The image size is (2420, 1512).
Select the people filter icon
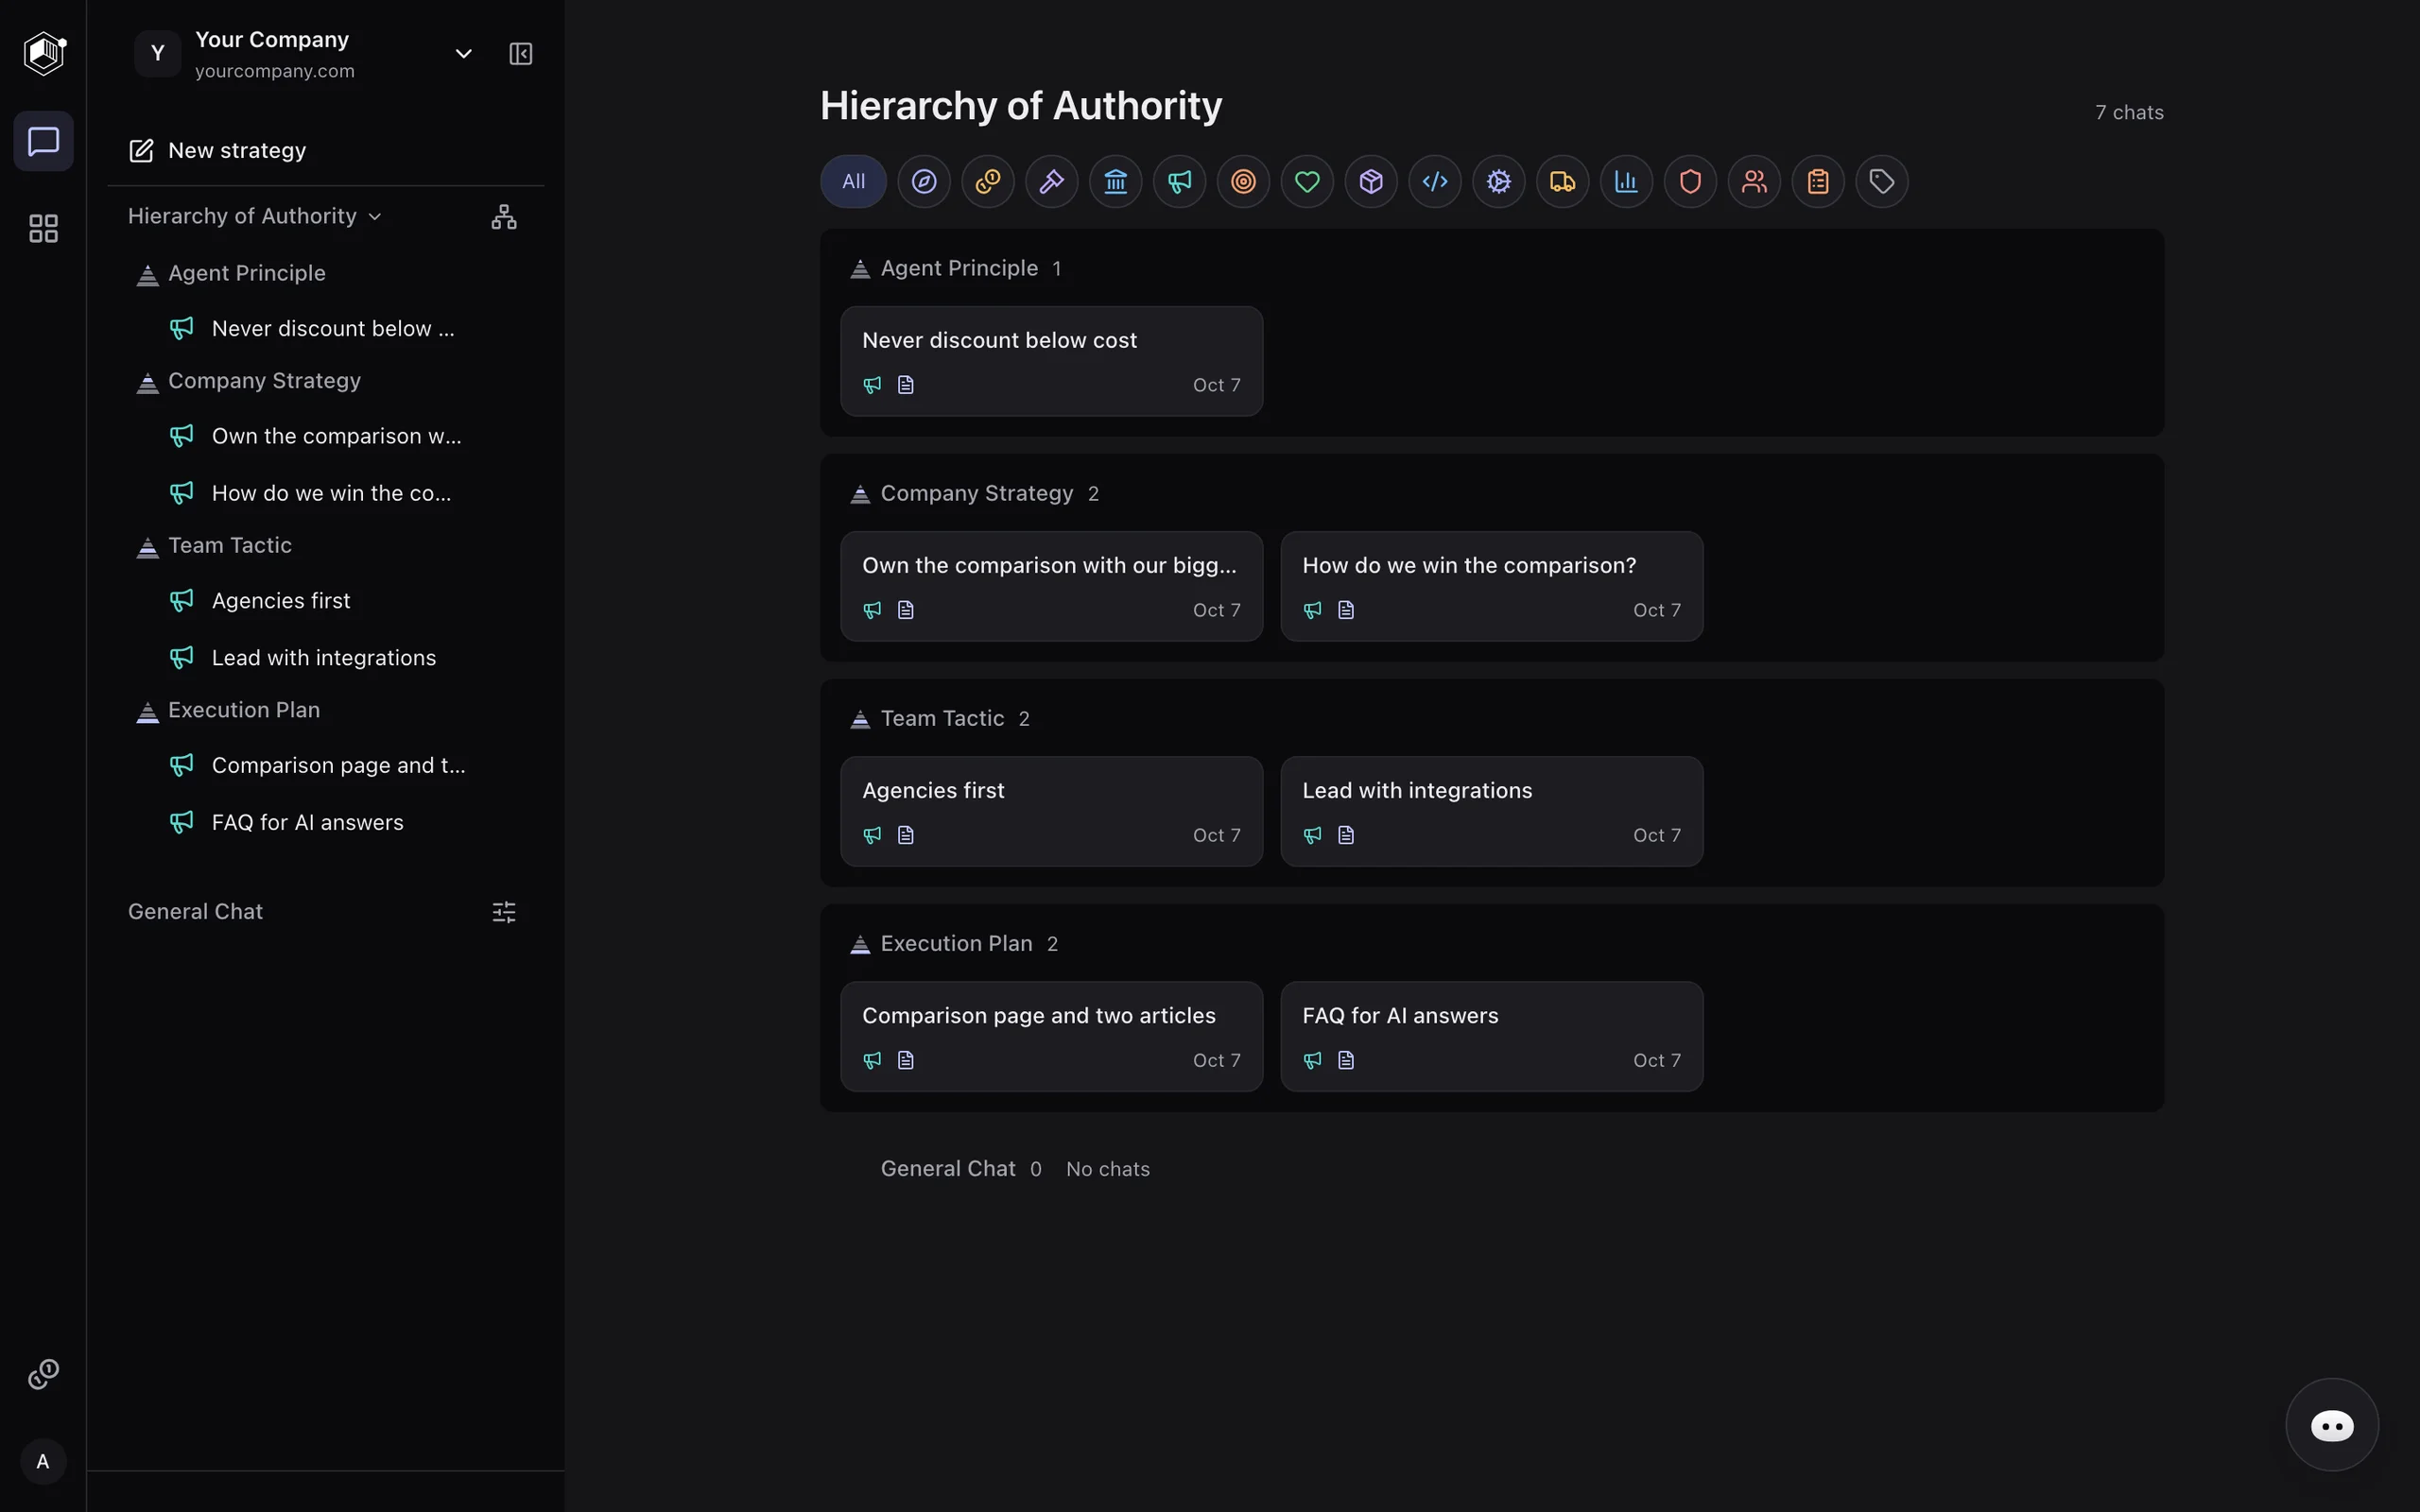click(x=1755, y=182)
